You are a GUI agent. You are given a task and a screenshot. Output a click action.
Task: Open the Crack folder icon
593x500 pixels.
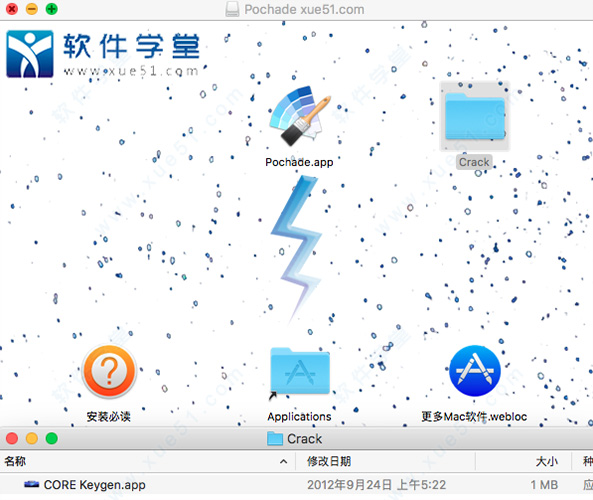[475, 116]
